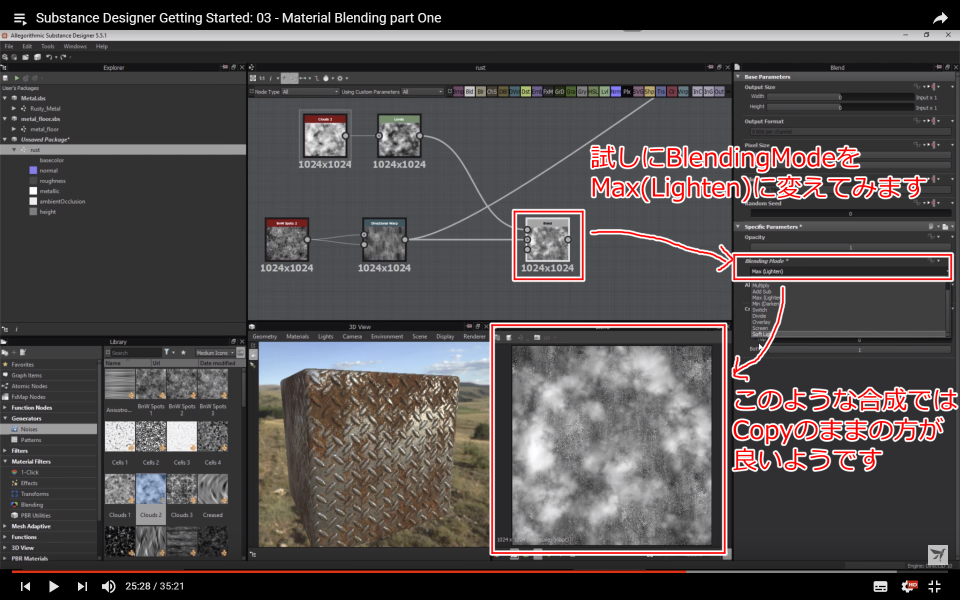Image resolution: width=960 pixels, height=600 pixels.
Task: Collapse the Unsaved Package tree
Action: [5, 140]
